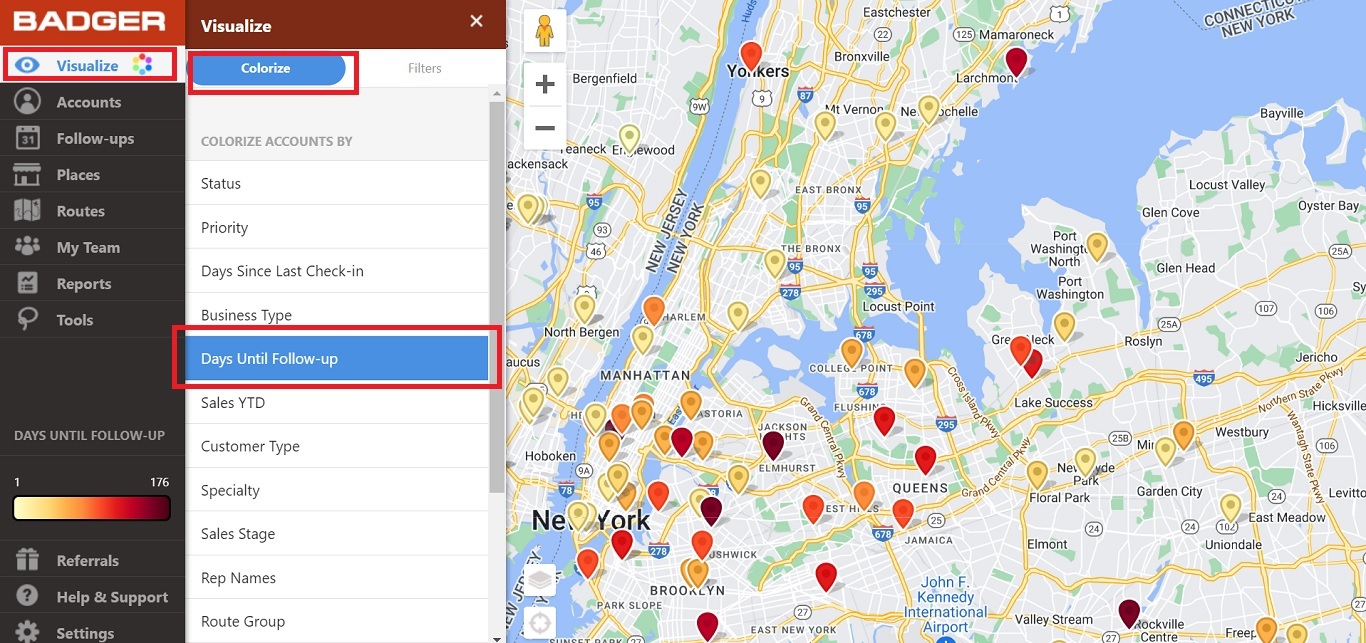Open the Accounts menu label
Image resolution: width=1366 pixels, height=643 pixels.
click(88, 102)
